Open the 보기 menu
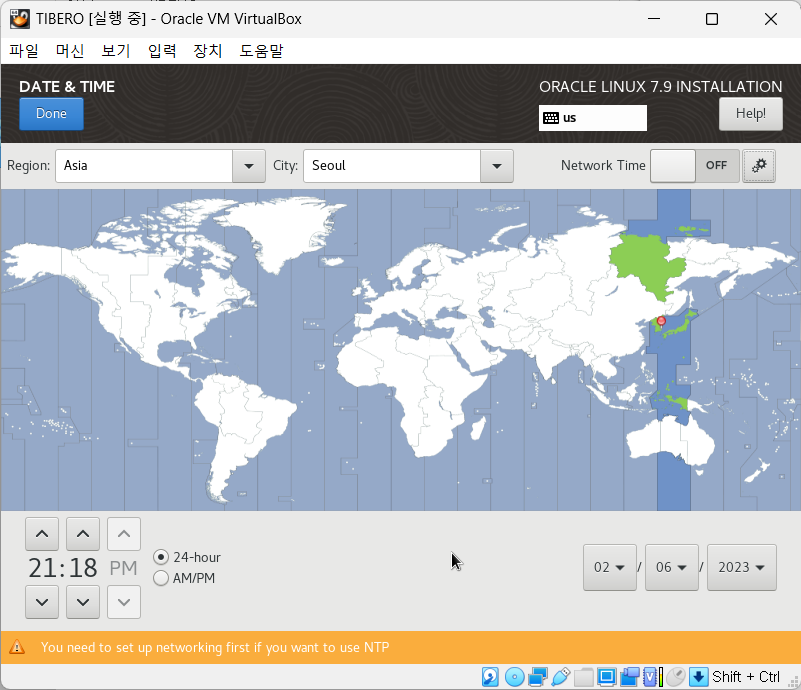This screenshot has width=801, height=690. click(x=116, y=51)
